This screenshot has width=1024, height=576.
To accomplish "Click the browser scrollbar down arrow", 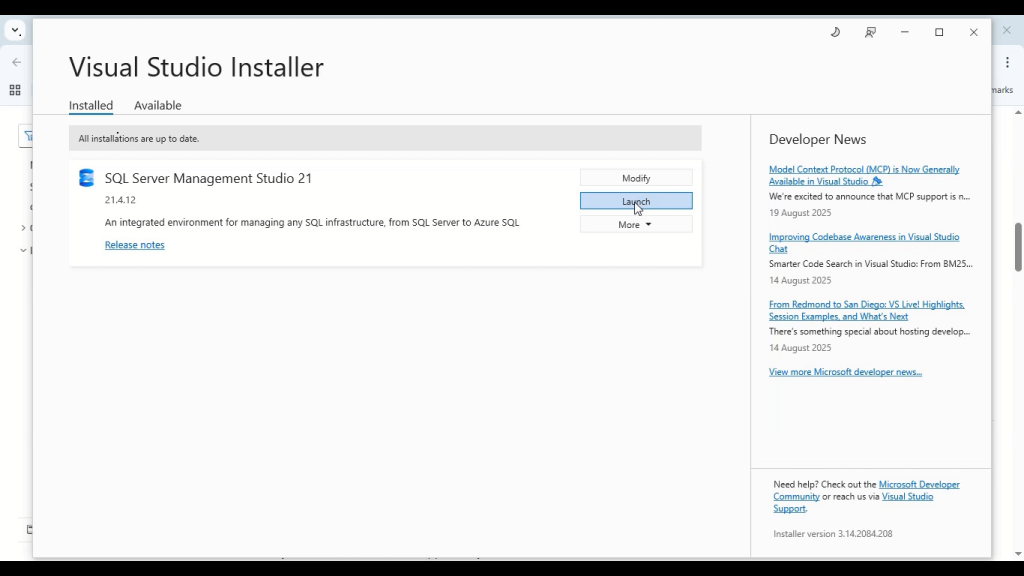I will point(1017,554).
